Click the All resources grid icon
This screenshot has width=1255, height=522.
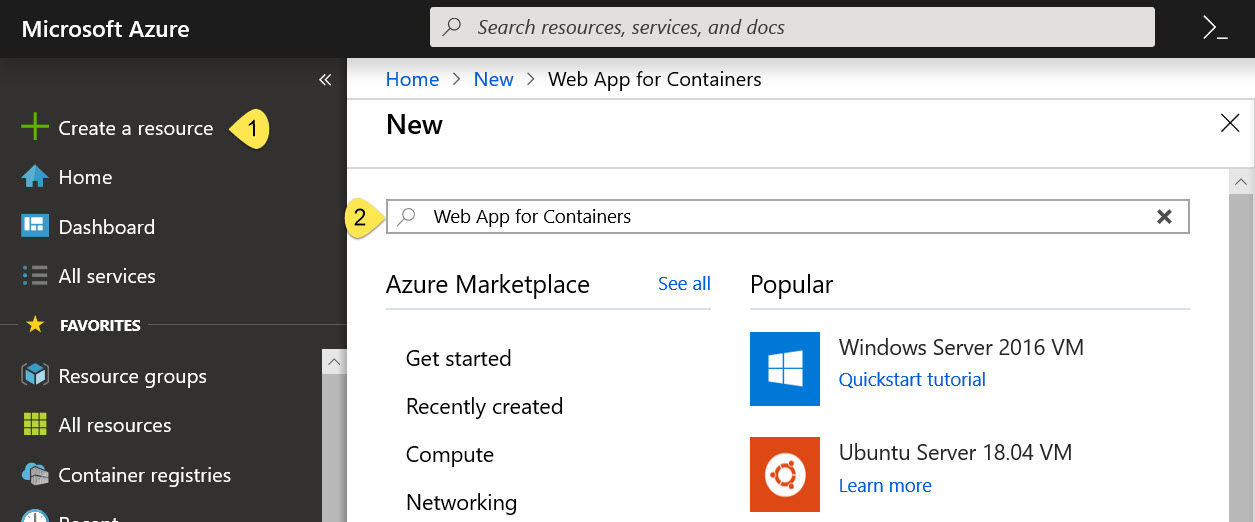click(35, 424)
